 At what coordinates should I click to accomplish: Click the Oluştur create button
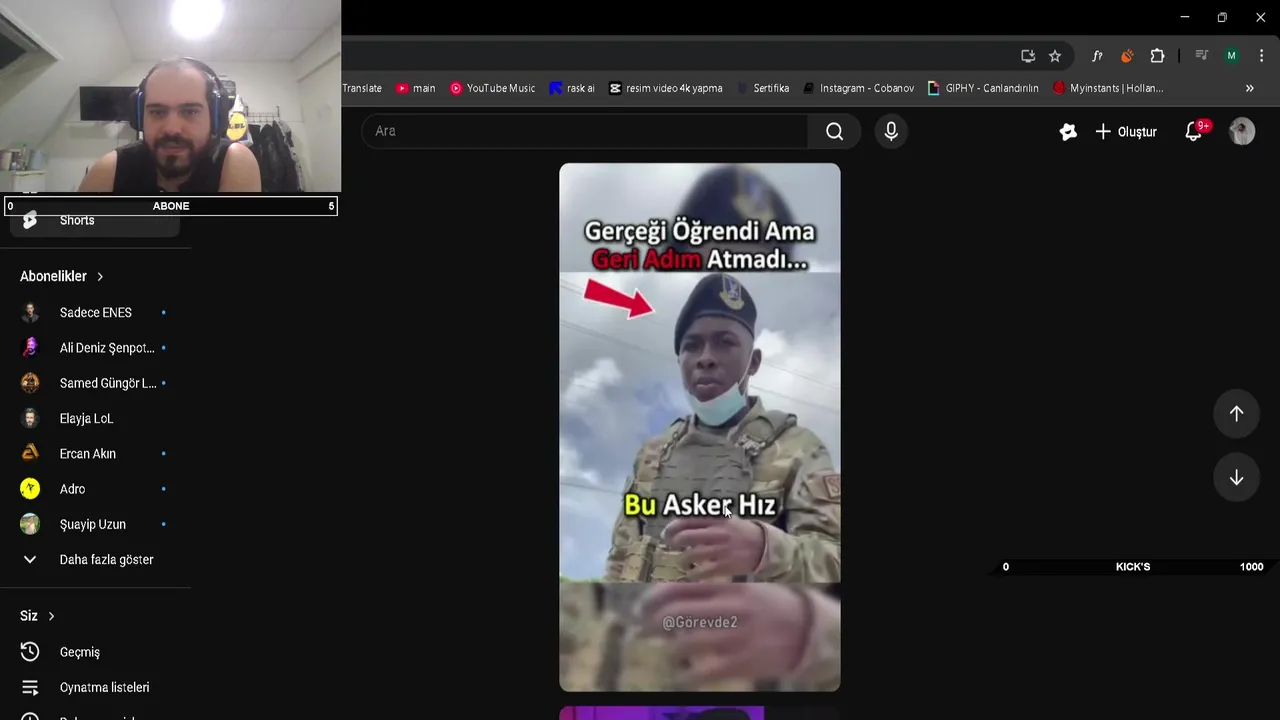click(1126, 132)
